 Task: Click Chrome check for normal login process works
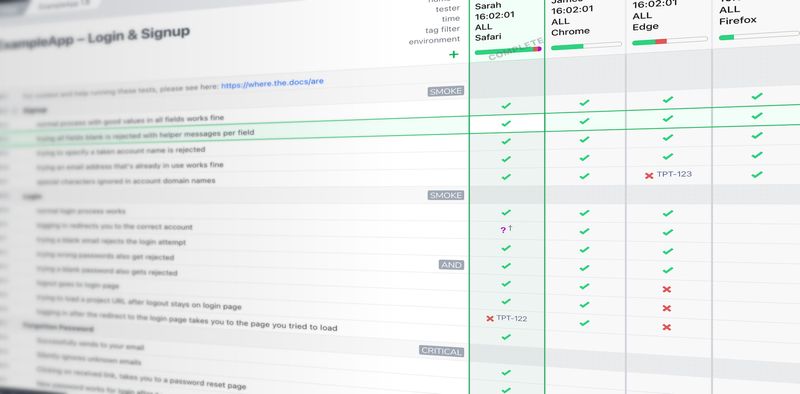point(584,213)
